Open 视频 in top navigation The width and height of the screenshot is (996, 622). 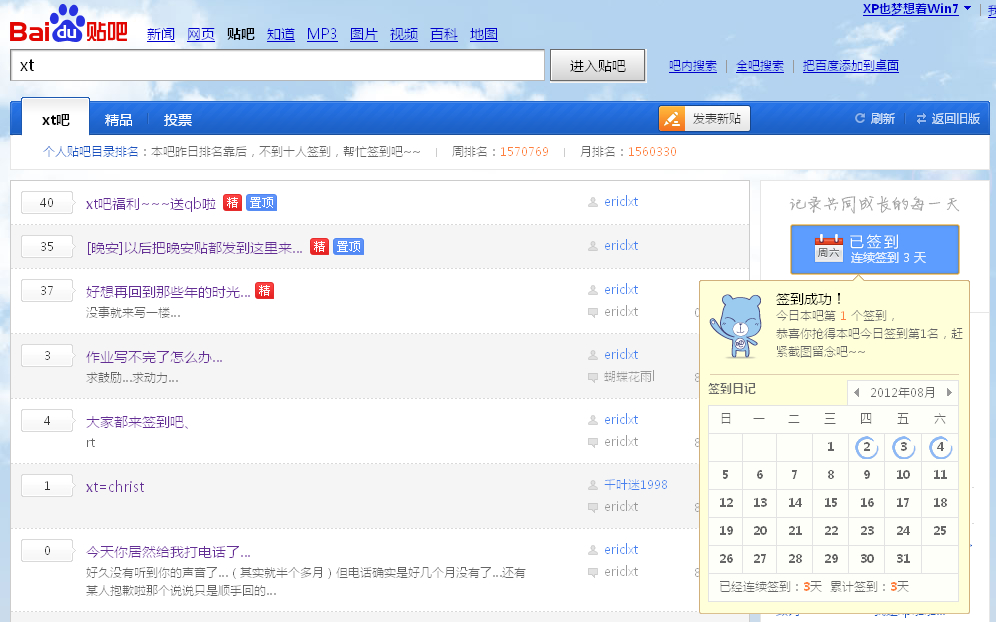404,34
